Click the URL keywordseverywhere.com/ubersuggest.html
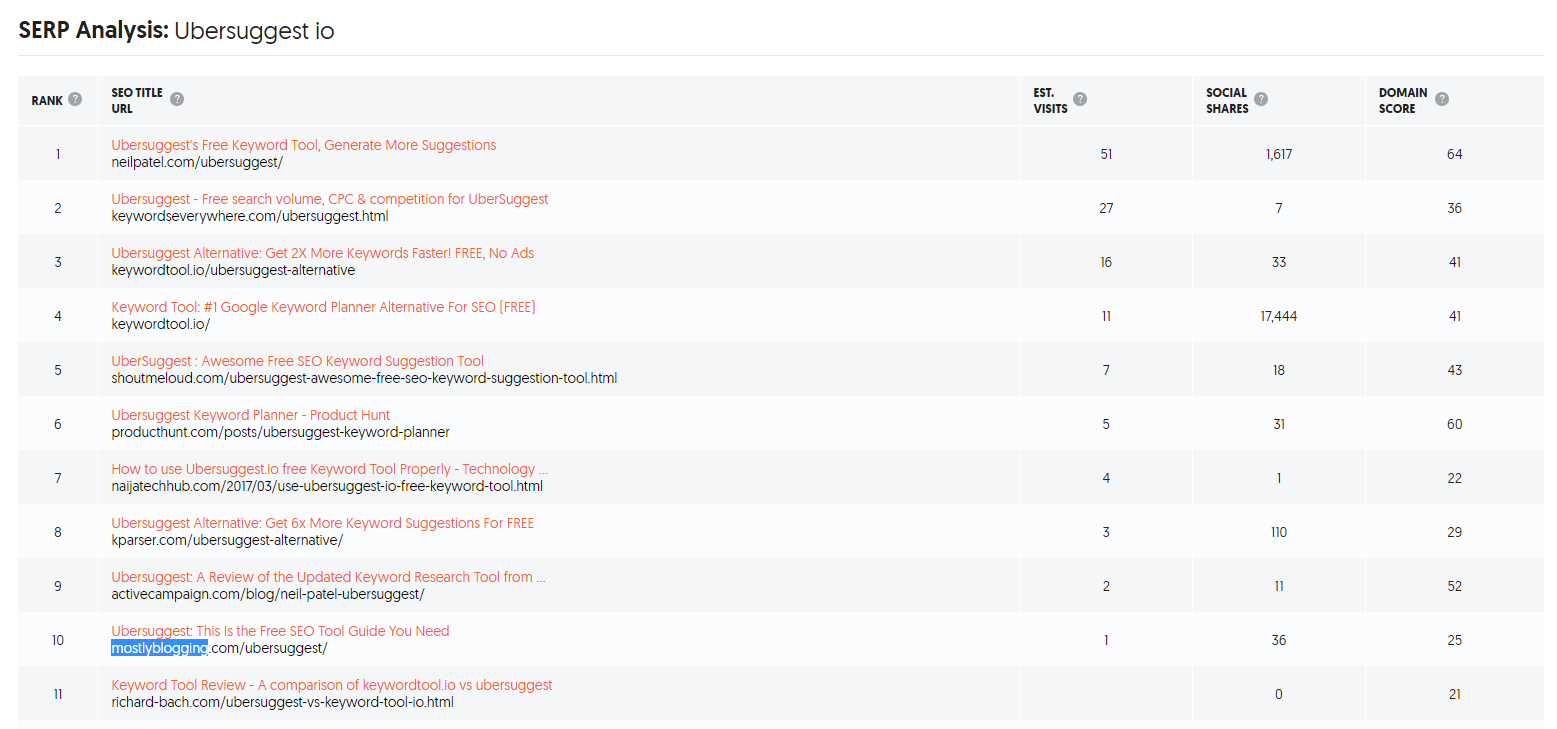Screen dimensions: 1557x729 (x=250, y=216)
